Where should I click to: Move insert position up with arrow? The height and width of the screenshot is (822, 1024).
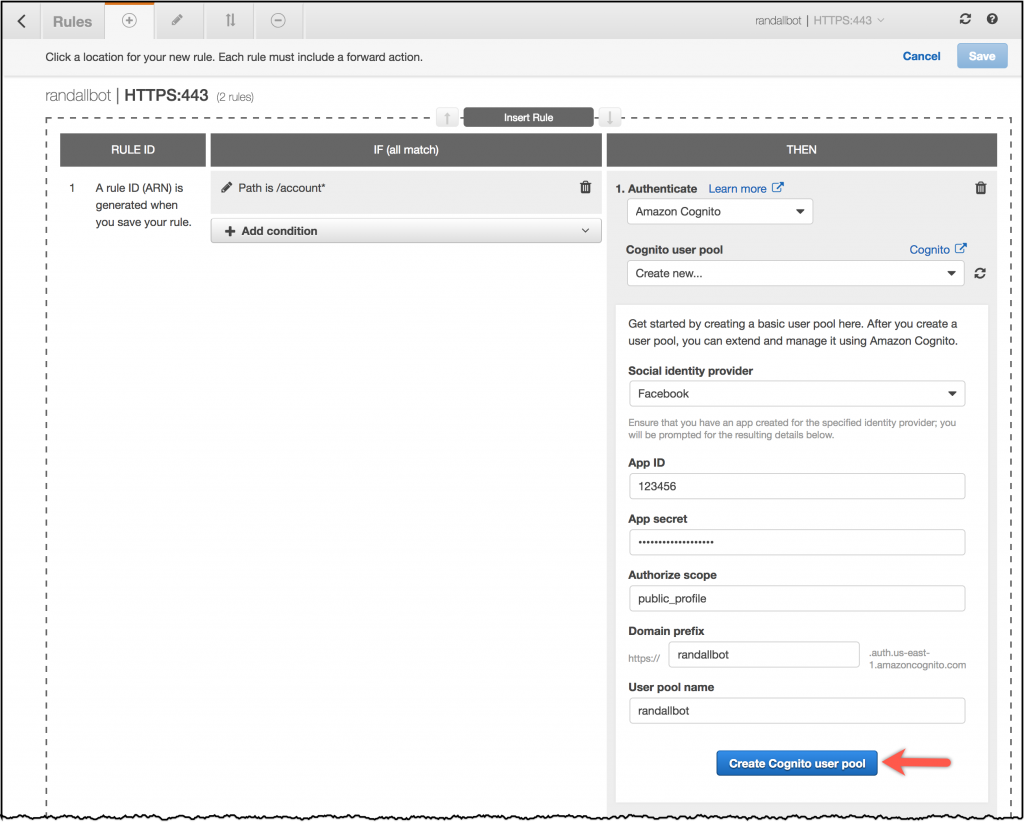click(x=447, y=118)
